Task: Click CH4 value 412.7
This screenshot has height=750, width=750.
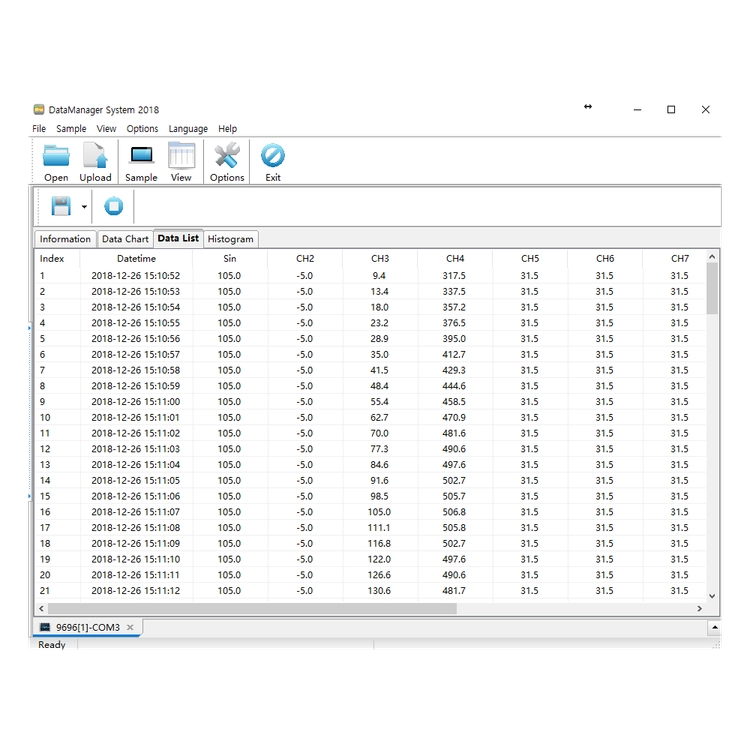Action: point(454,354)
